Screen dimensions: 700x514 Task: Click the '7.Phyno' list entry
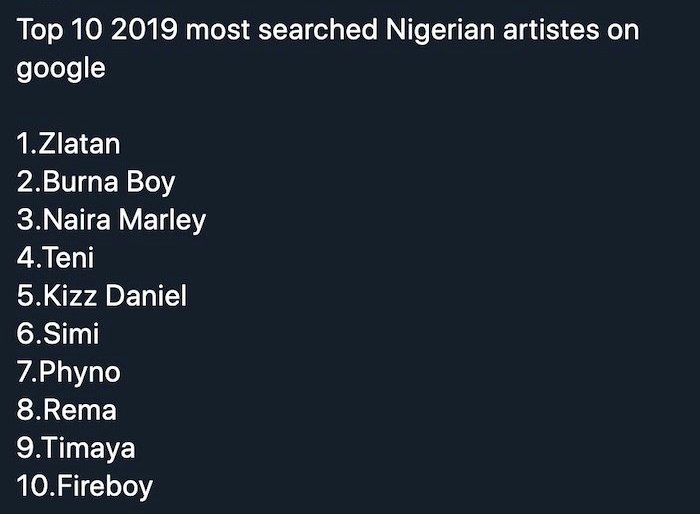pyautogui.click(x=68, y=373)
